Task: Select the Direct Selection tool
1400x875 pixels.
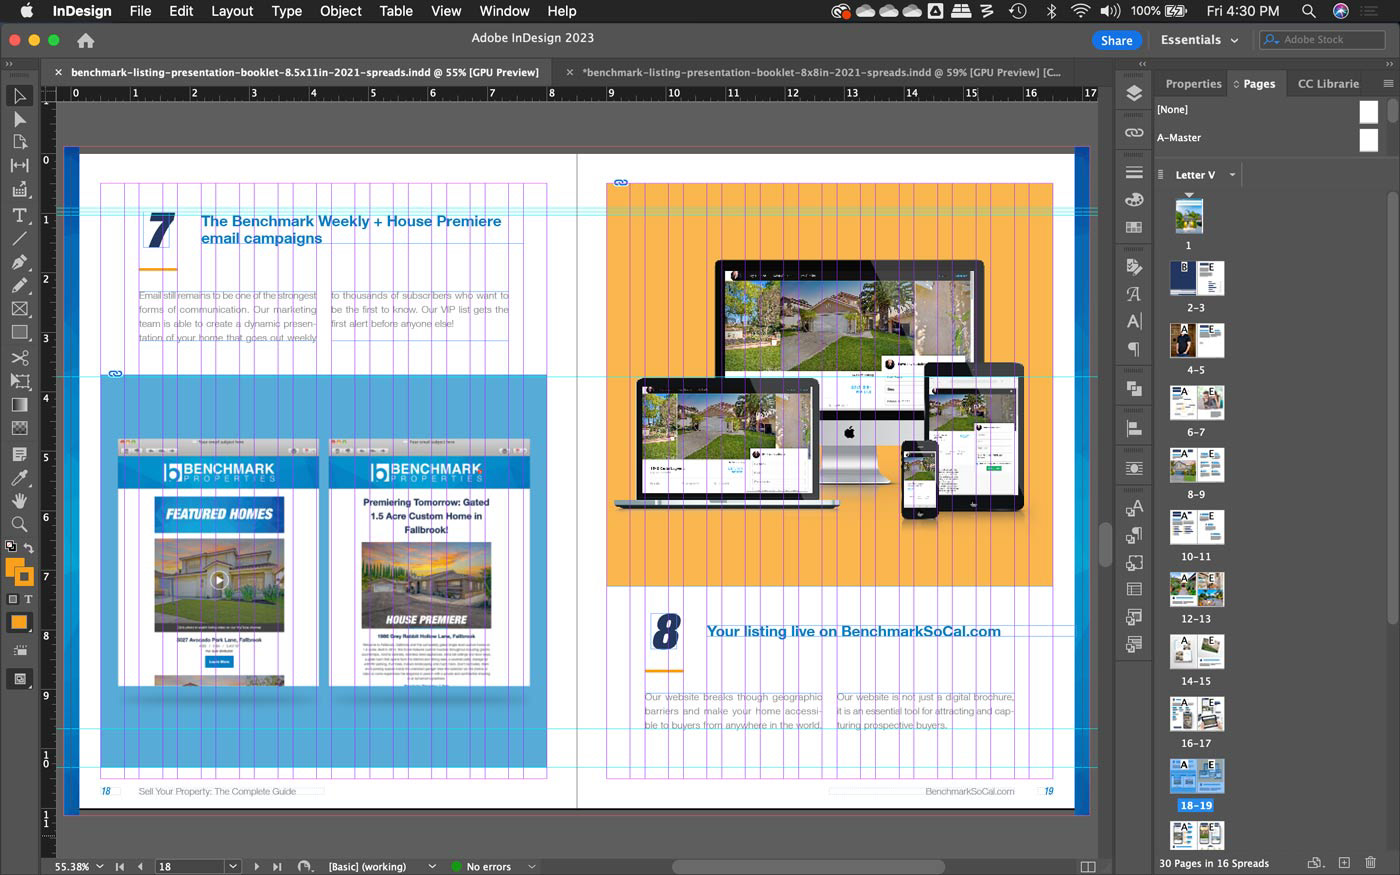Action: pos(19,119)
